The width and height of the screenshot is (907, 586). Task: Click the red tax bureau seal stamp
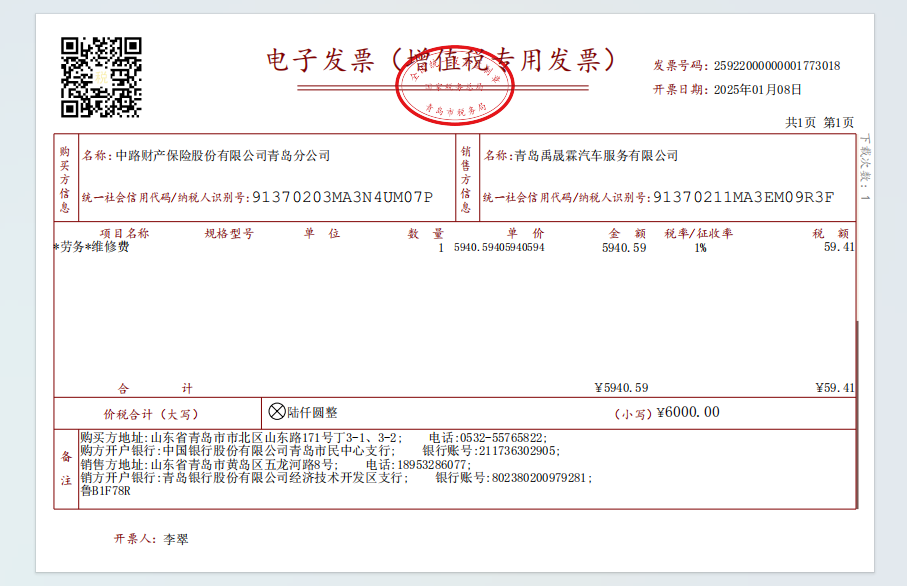click(455, 83)
